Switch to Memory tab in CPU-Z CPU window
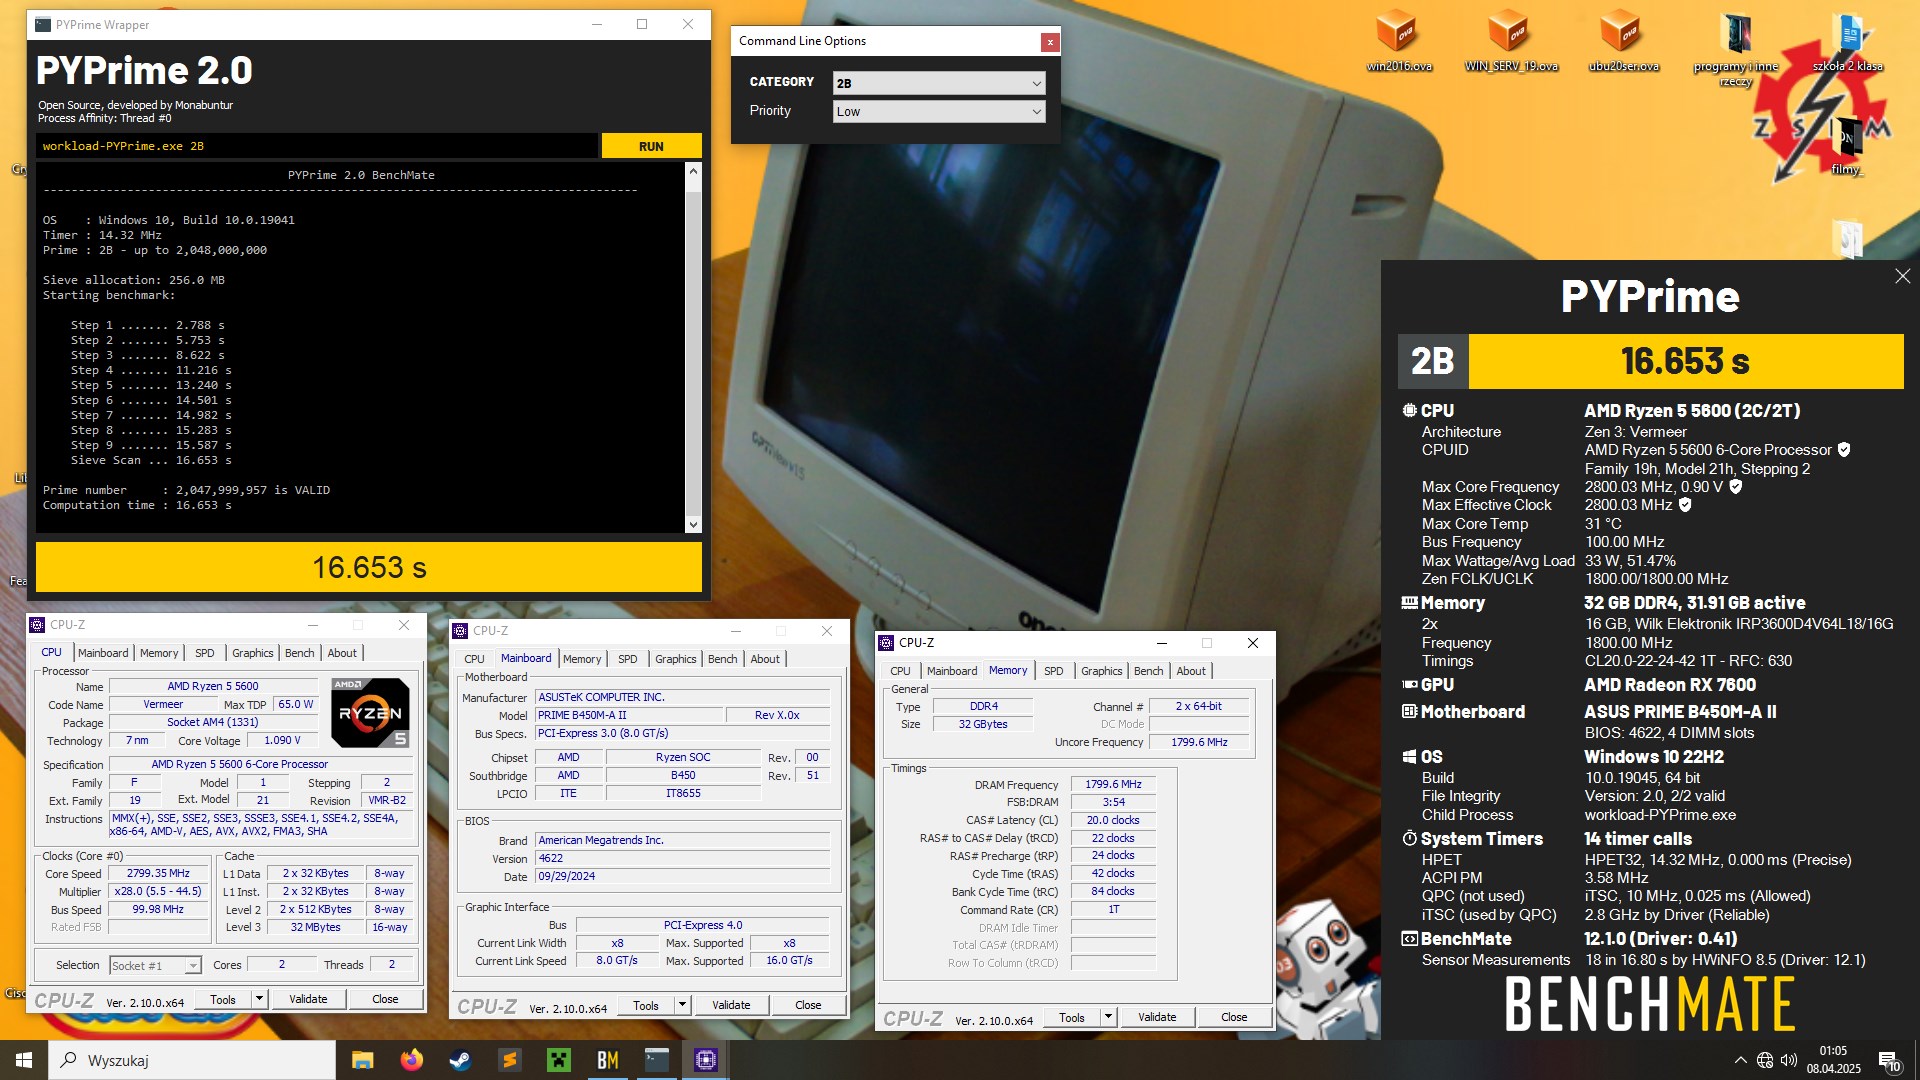Viewport: 1920px width, 1080px height. (159, 653)
